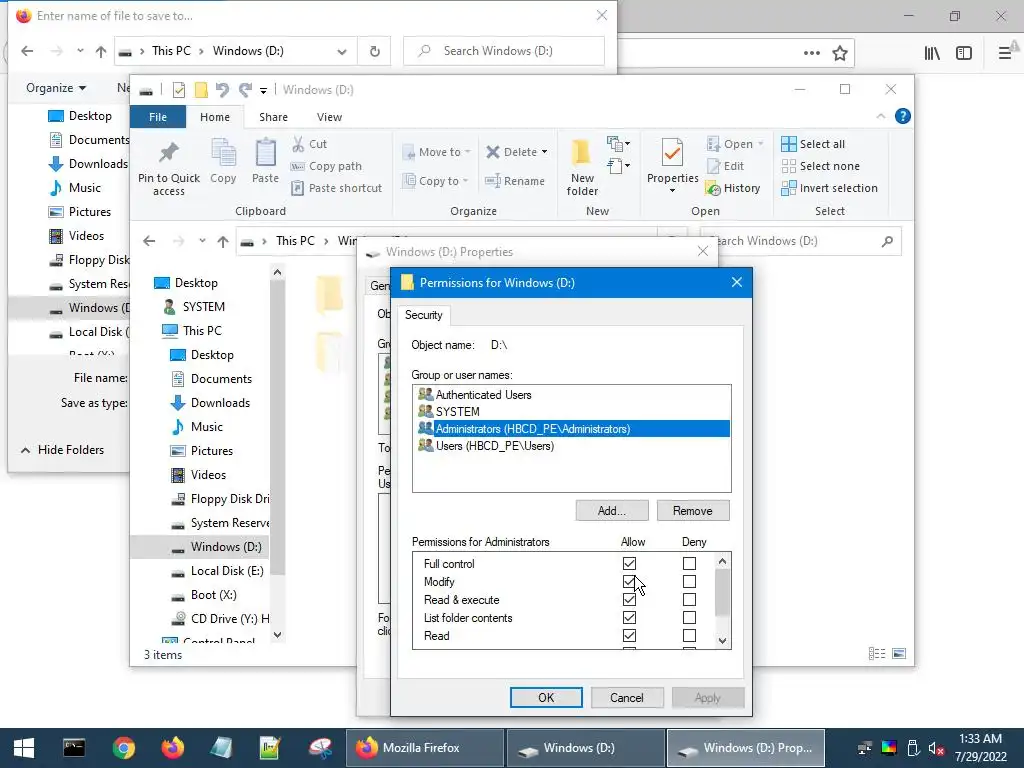The height and width of the screenshot is (768, 1024).
Task: Open Organize dropdown in save dialog
Action: [56, 88]
